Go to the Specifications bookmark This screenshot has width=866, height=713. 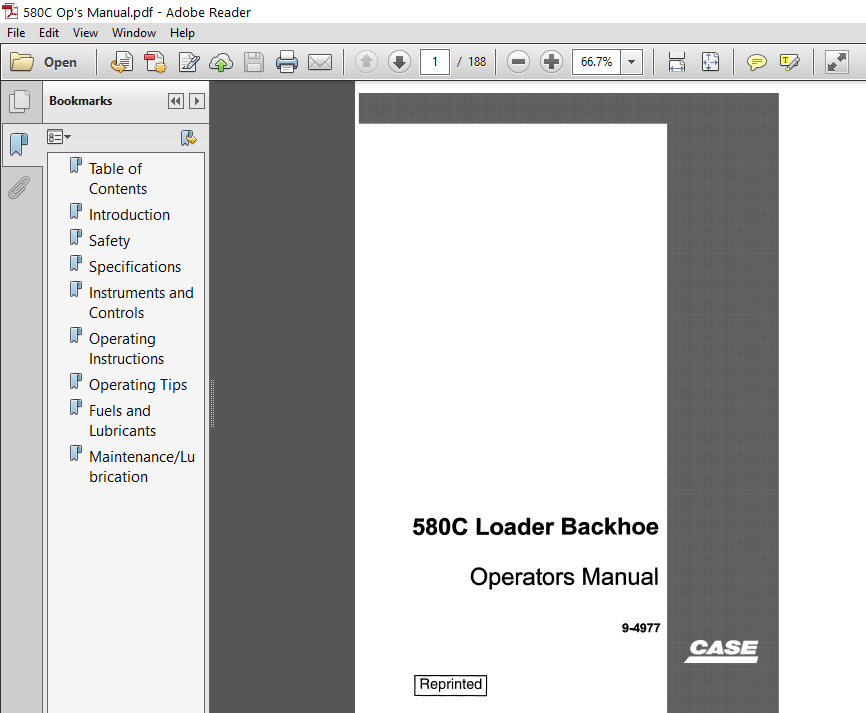(x=135, y=266)
